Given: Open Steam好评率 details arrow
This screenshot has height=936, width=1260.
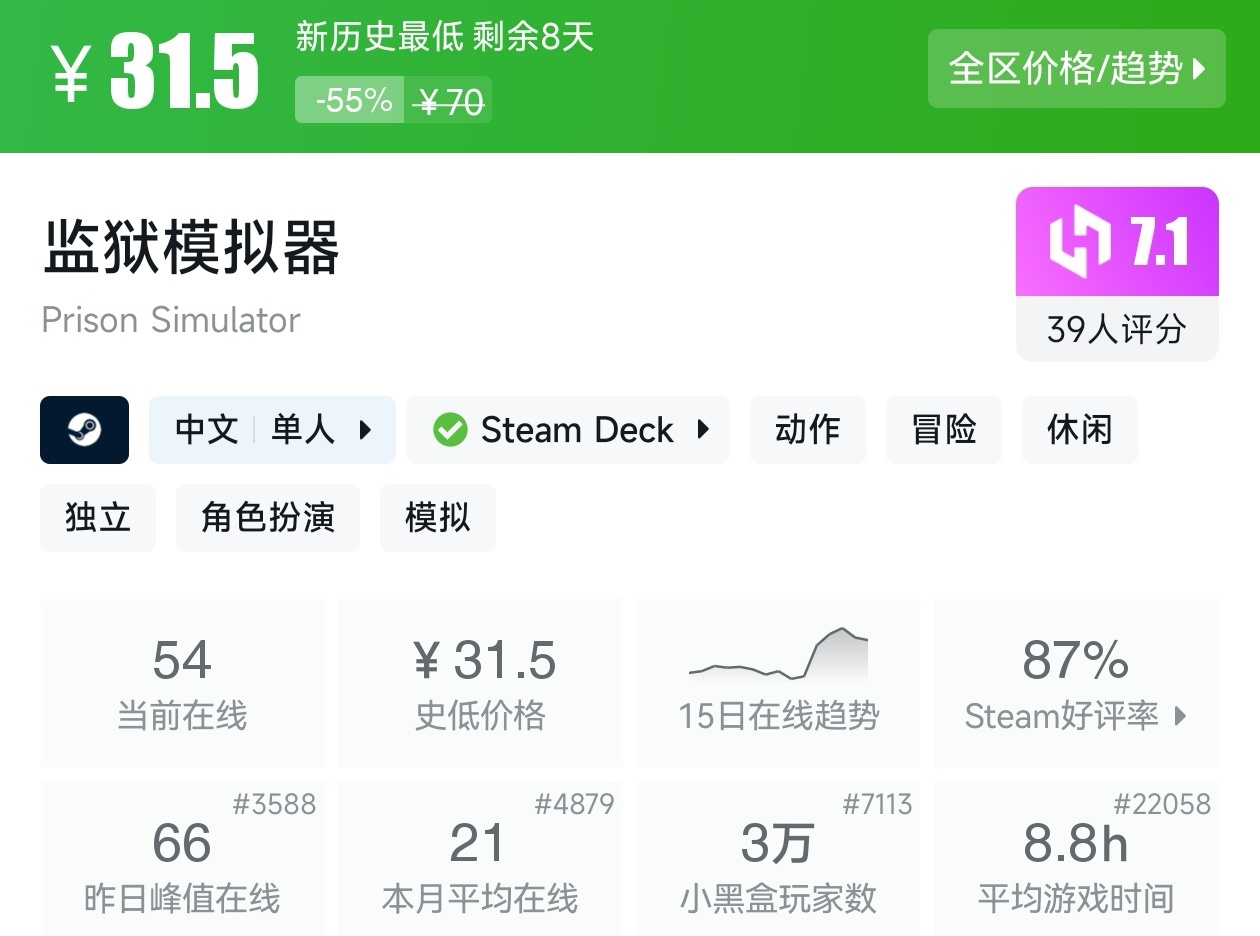Looking at the screenshot, I should (x=1181, y=716).
